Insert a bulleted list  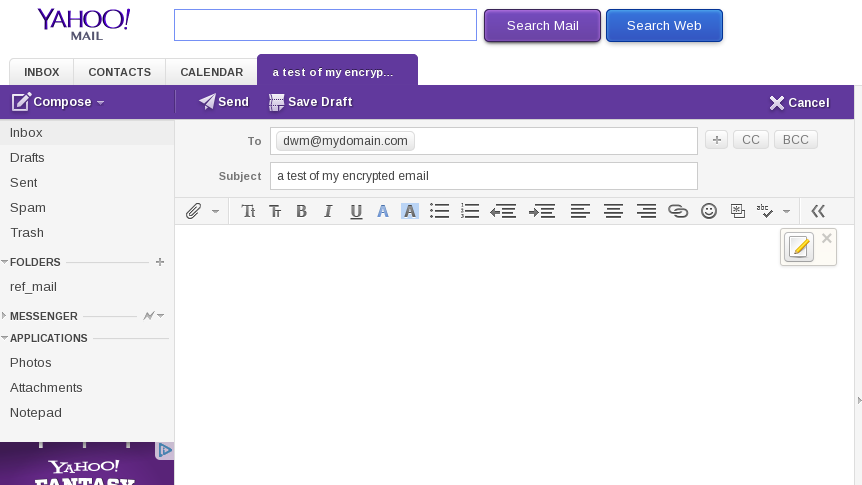click(x=439, y=211)
